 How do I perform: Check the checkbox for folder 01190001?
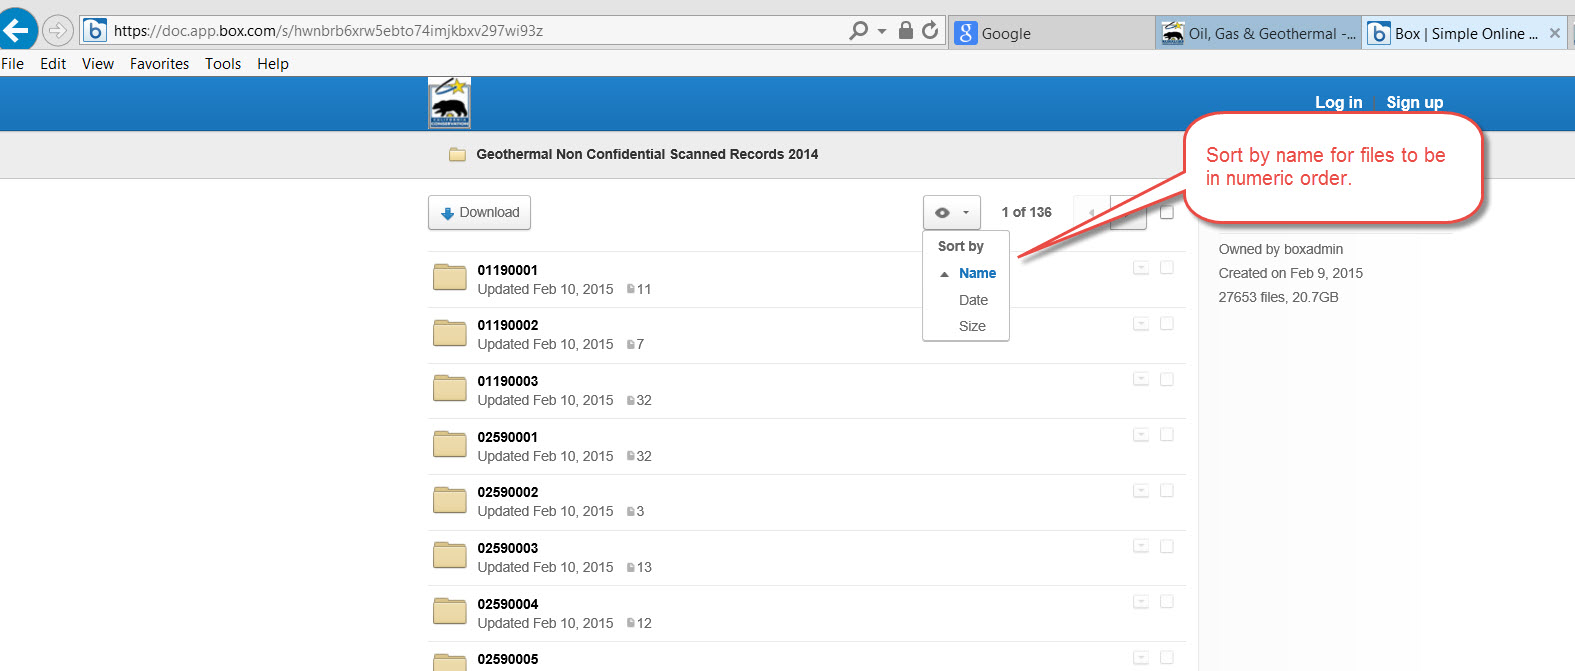(x=1166, y=268)
